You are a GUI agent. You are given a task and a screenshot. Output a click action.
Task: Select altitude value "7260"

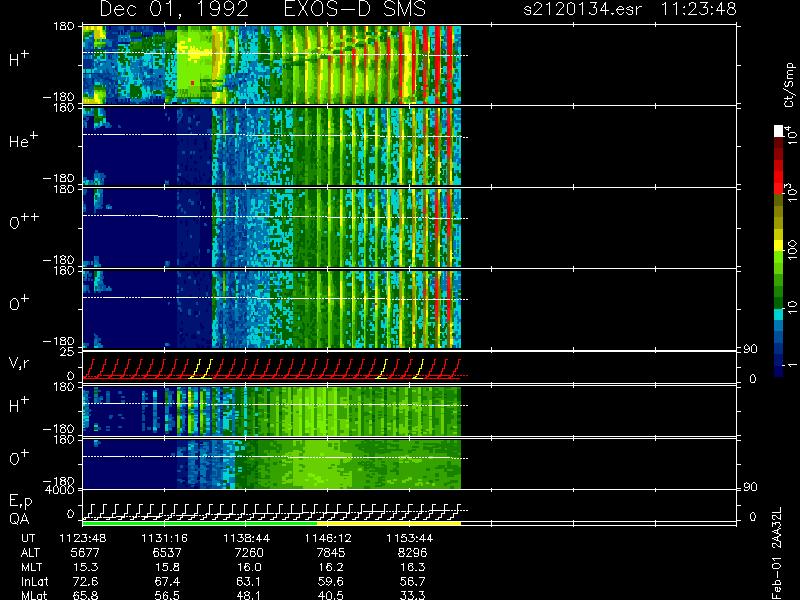pyautogui.click(x=249, y=553)
